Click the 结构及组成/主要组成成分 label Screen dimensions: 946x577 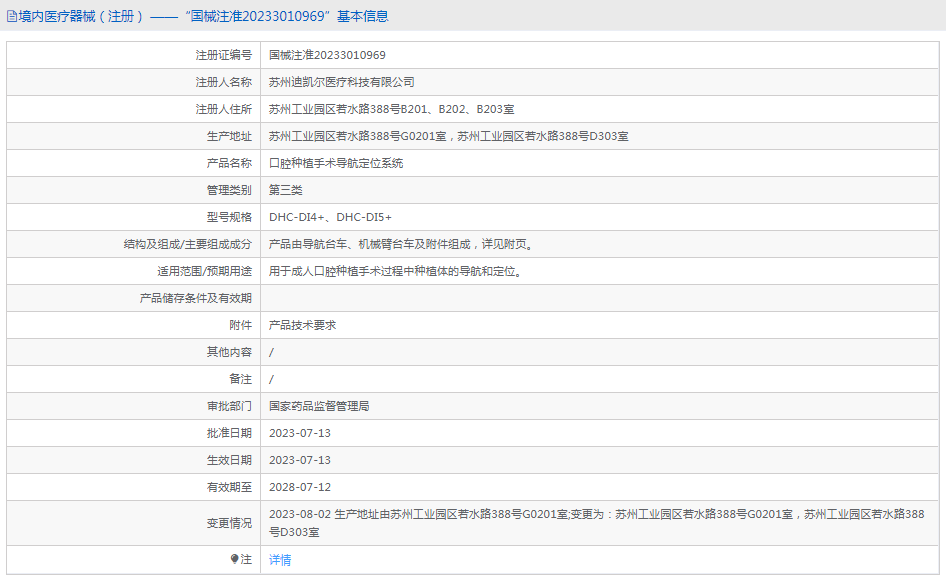tap(188, 244)
